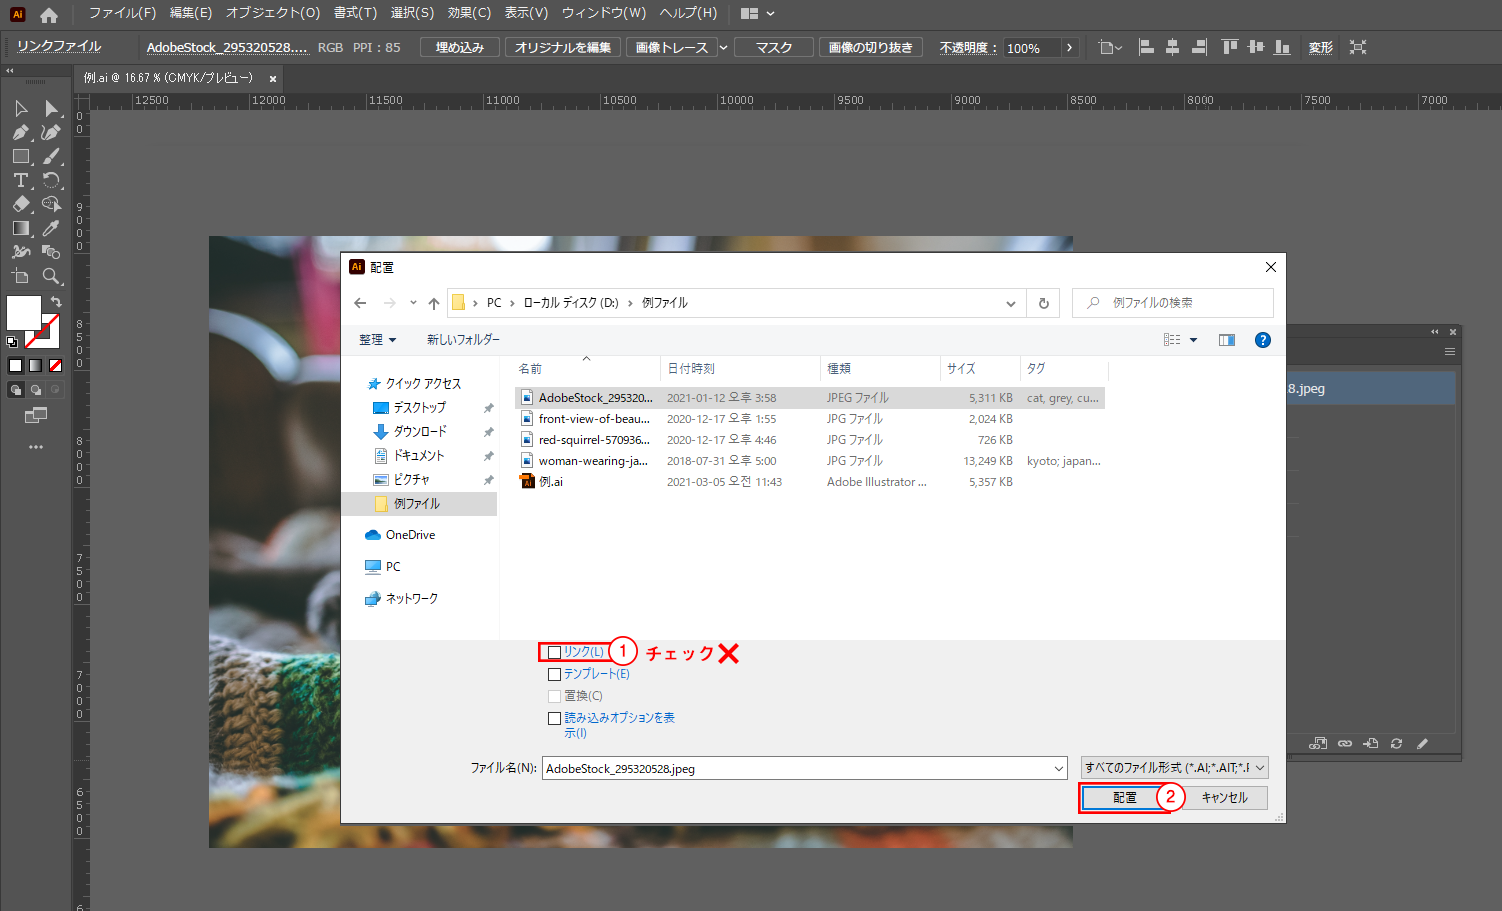Open the ファイル(F) menu
1502x911 pixels.
point(122,13)
